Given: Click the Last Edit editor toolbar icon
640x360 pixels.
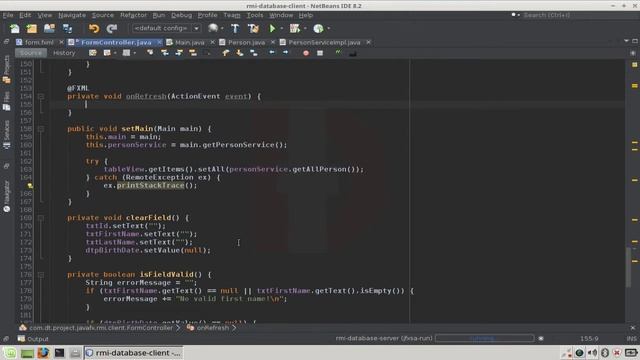Looking at the screenshot, I should 93,53.
